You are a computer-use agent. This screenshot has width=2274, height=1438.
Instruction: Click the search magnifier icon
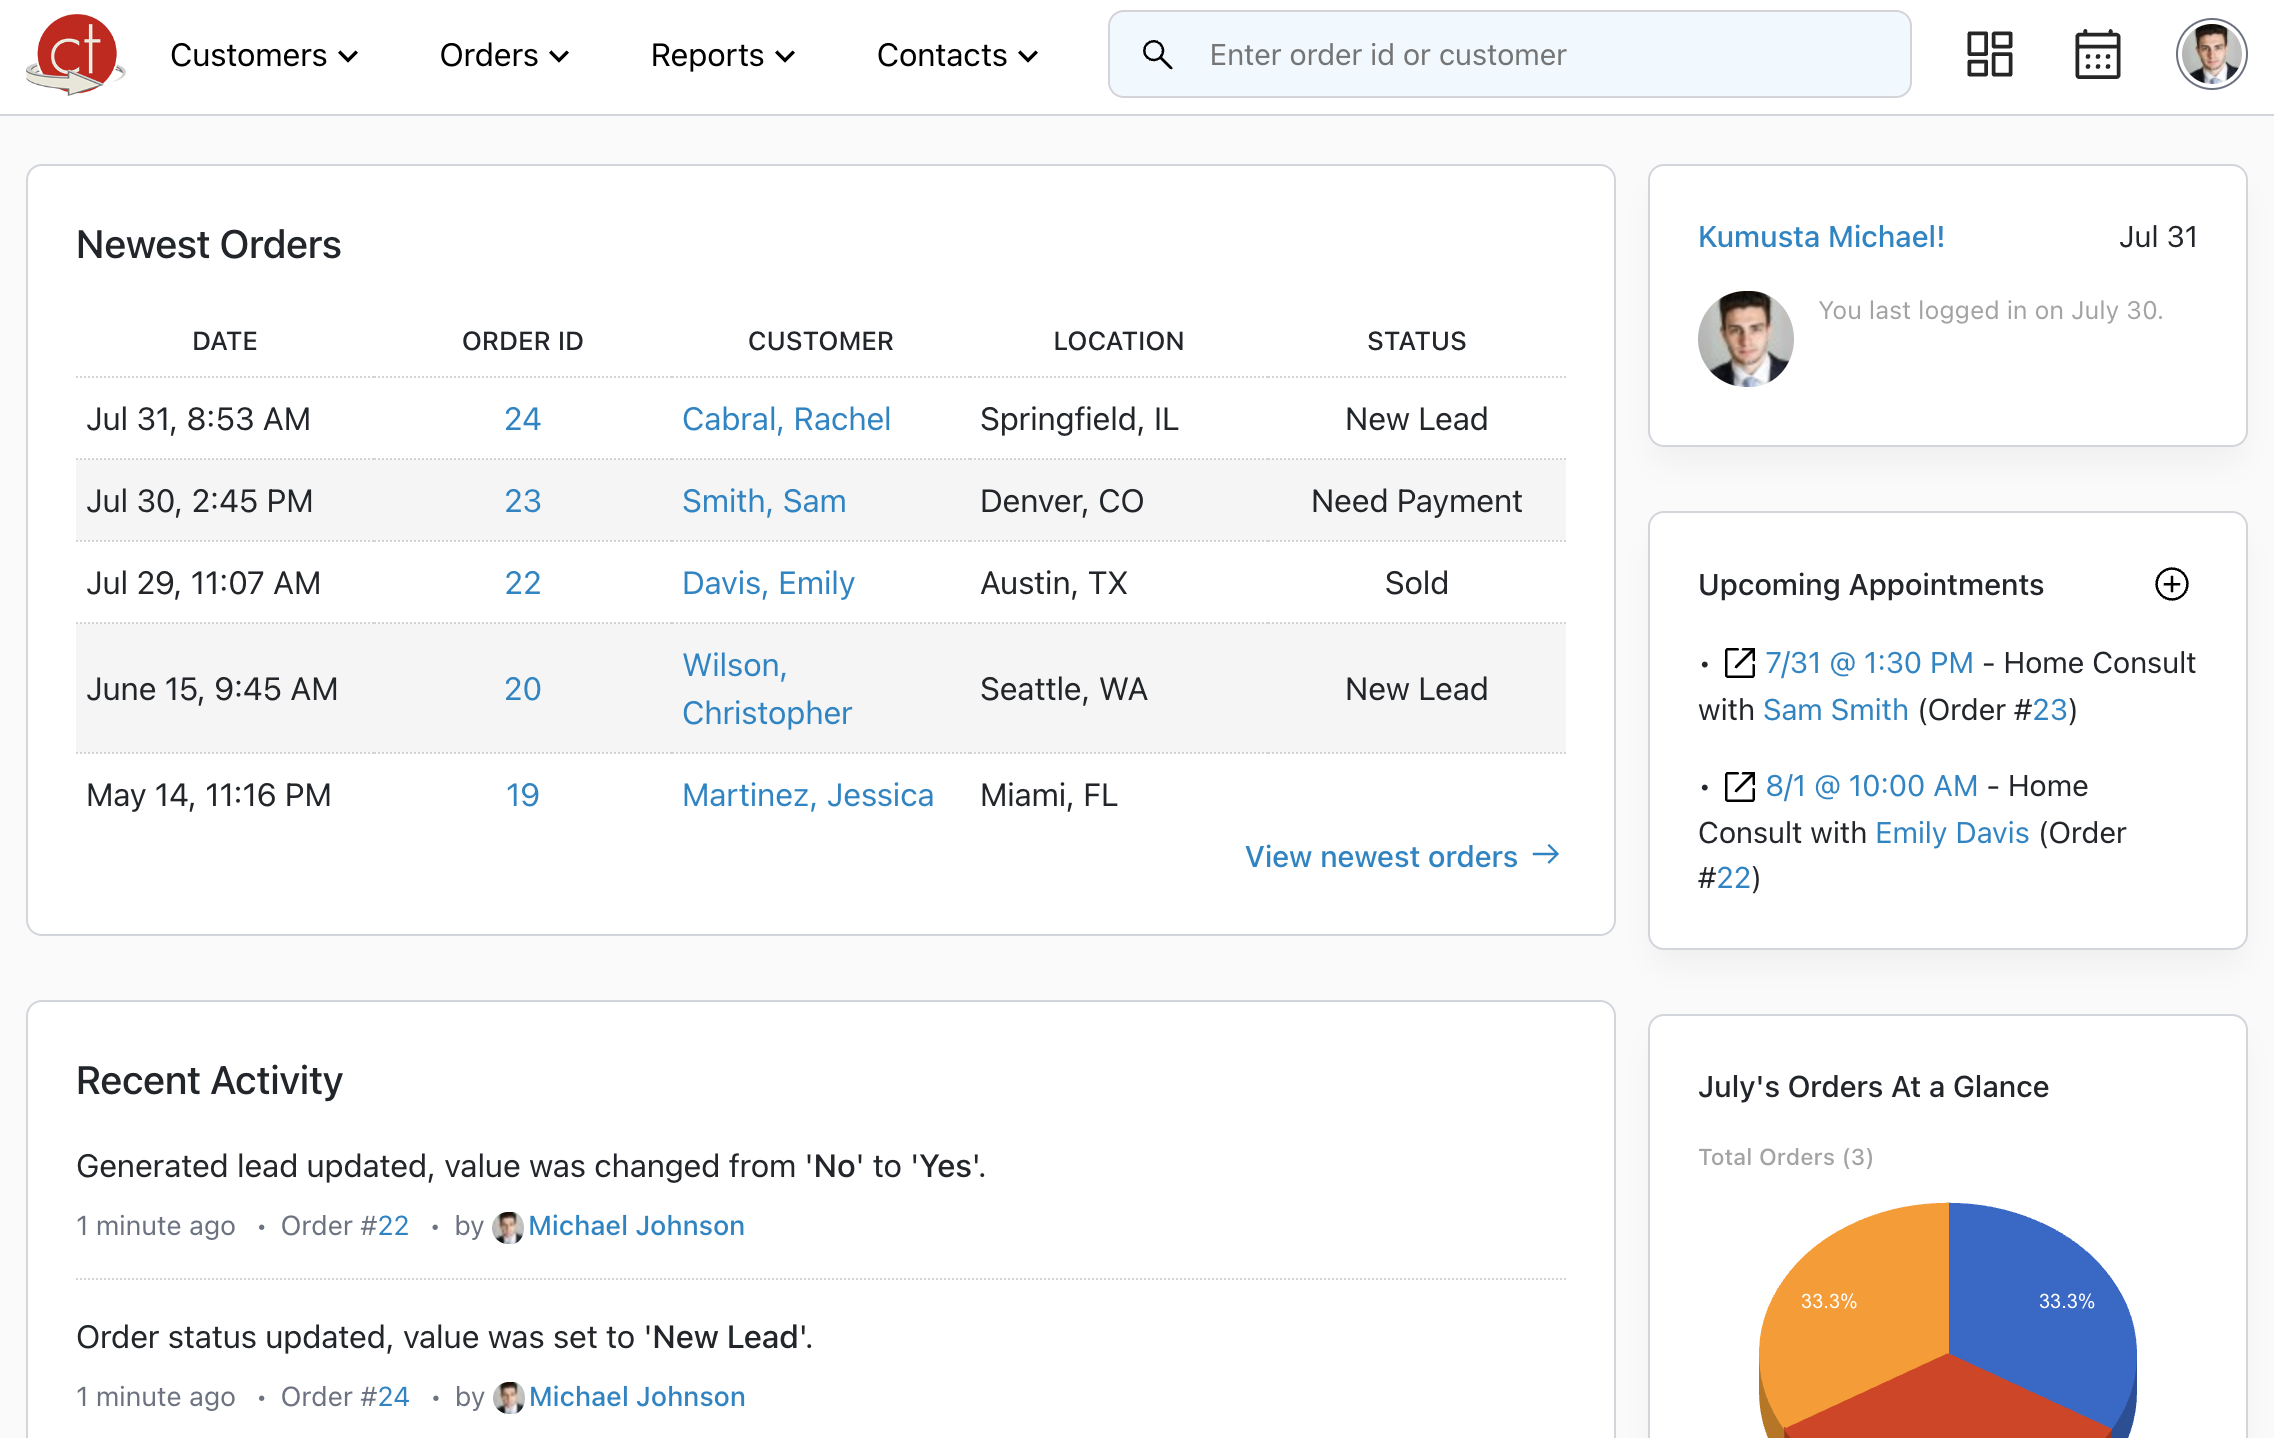(1158, 54)
